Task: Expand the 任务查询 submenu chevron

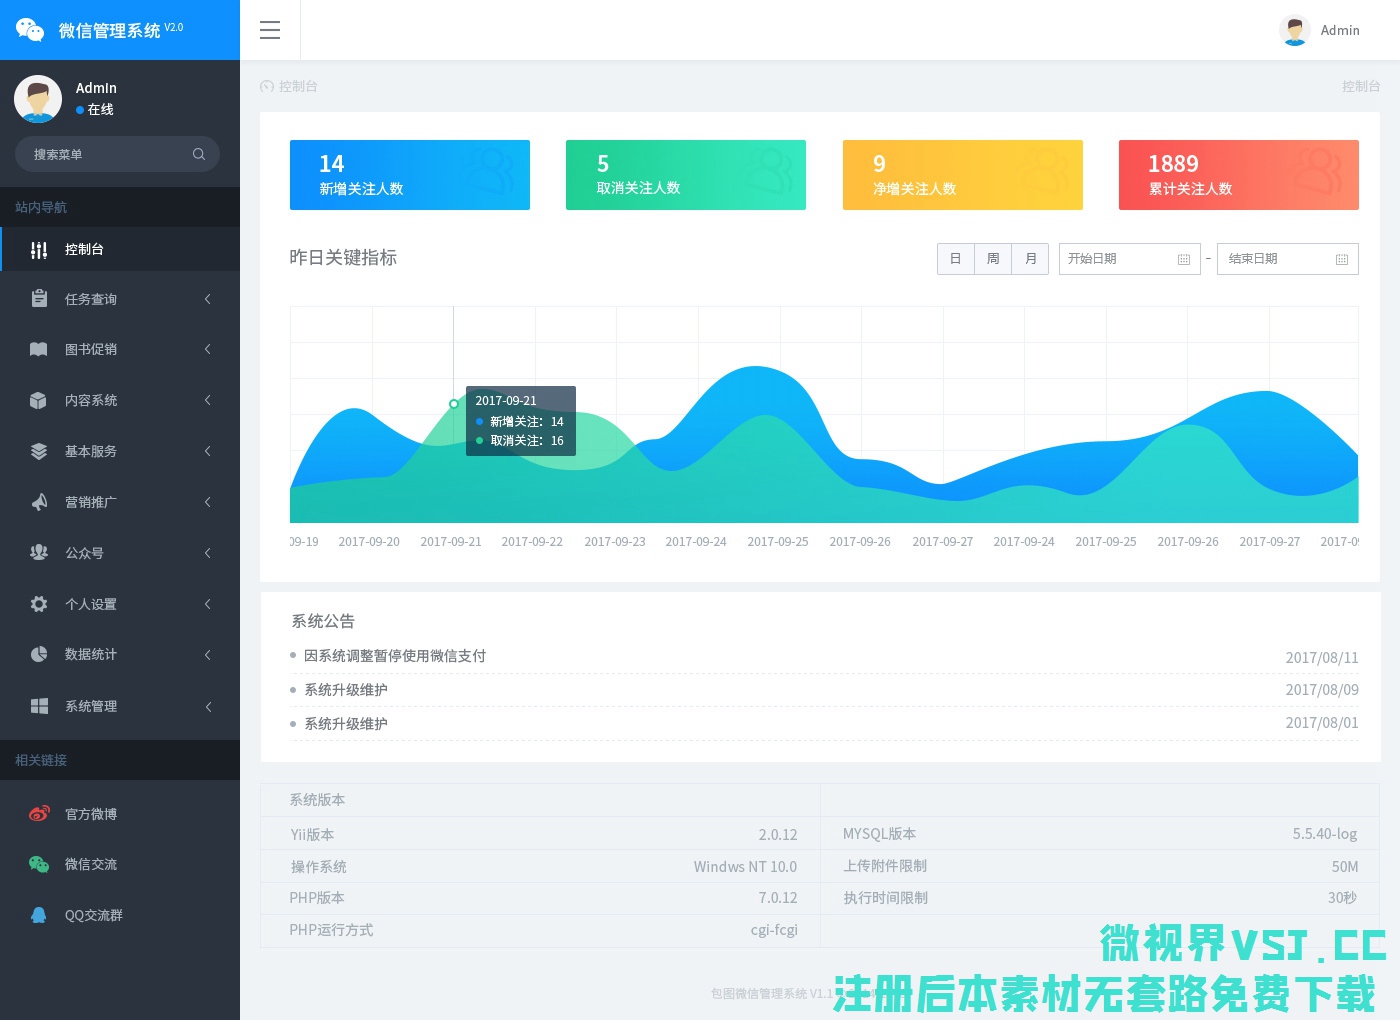Action: click(208, 299)
